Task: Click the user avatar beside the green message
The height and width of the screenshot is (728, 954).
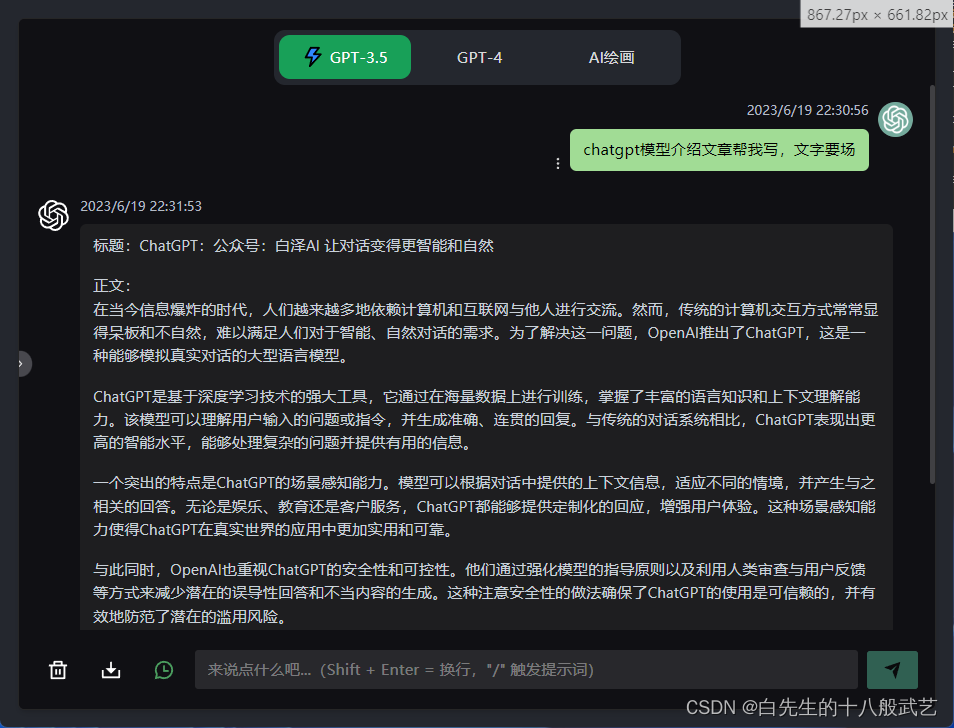Action: click(895, 119)
